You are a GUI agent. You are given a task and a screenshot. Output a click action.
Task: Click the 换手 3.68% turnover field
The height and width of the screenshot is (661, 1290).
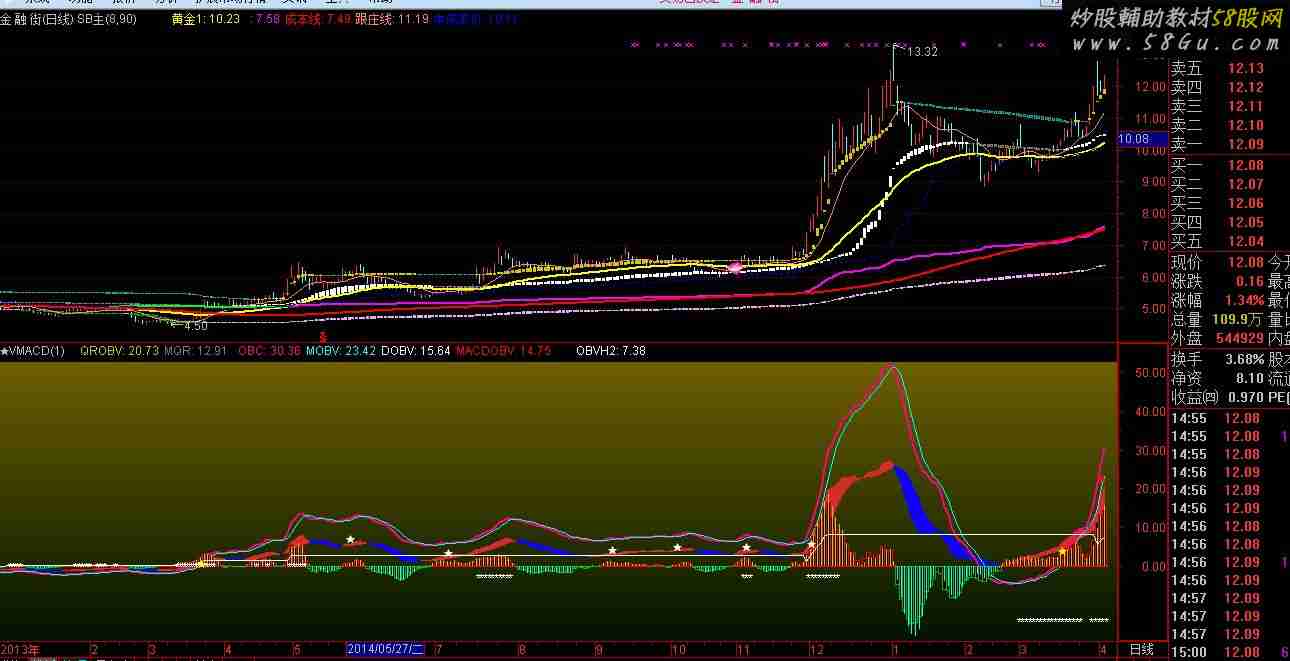(x=1218, y=359)
